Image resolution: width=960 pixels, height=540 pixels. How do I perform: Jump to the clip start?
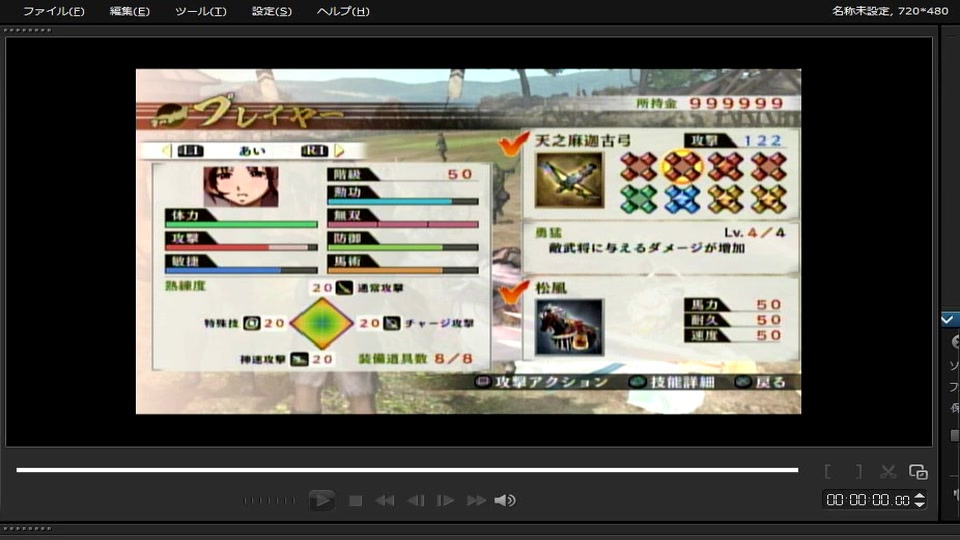384,501
